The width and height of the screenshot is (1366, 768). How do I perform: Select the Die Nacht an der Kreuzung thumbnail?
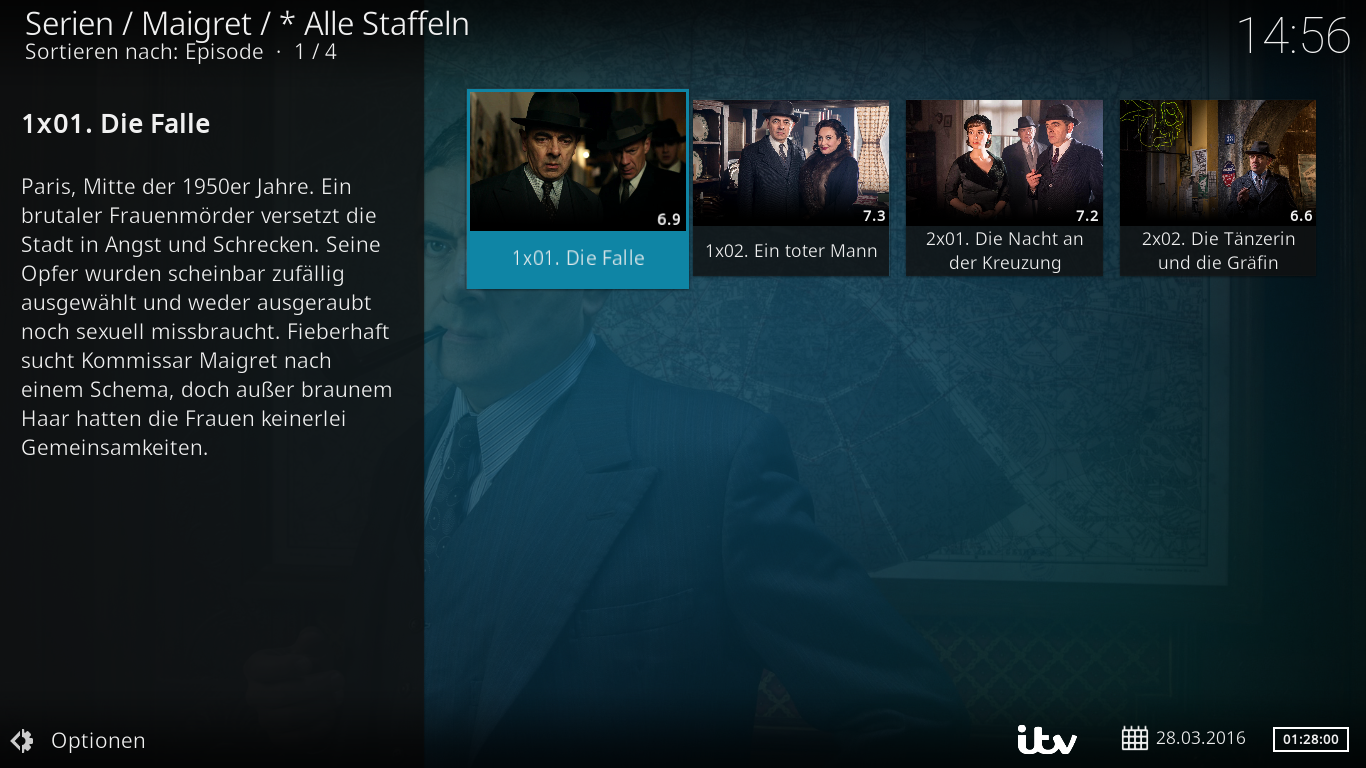(x=1004, y=162)
